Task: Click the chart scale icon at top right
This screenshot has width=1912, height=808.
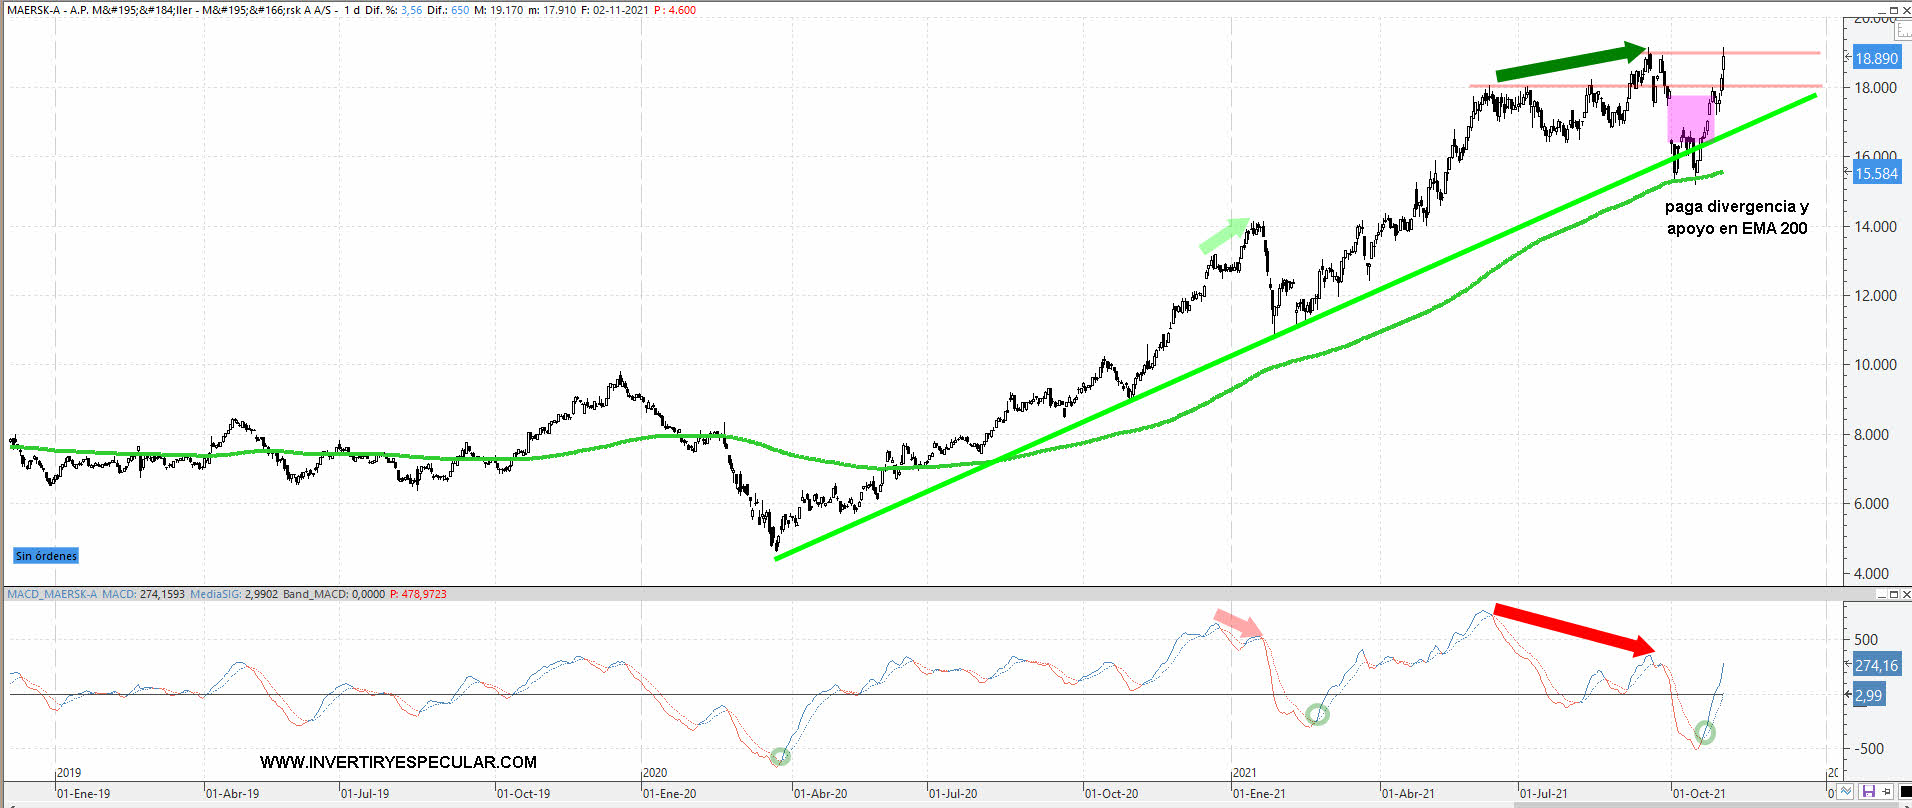Action: (x=1904, y=31)
